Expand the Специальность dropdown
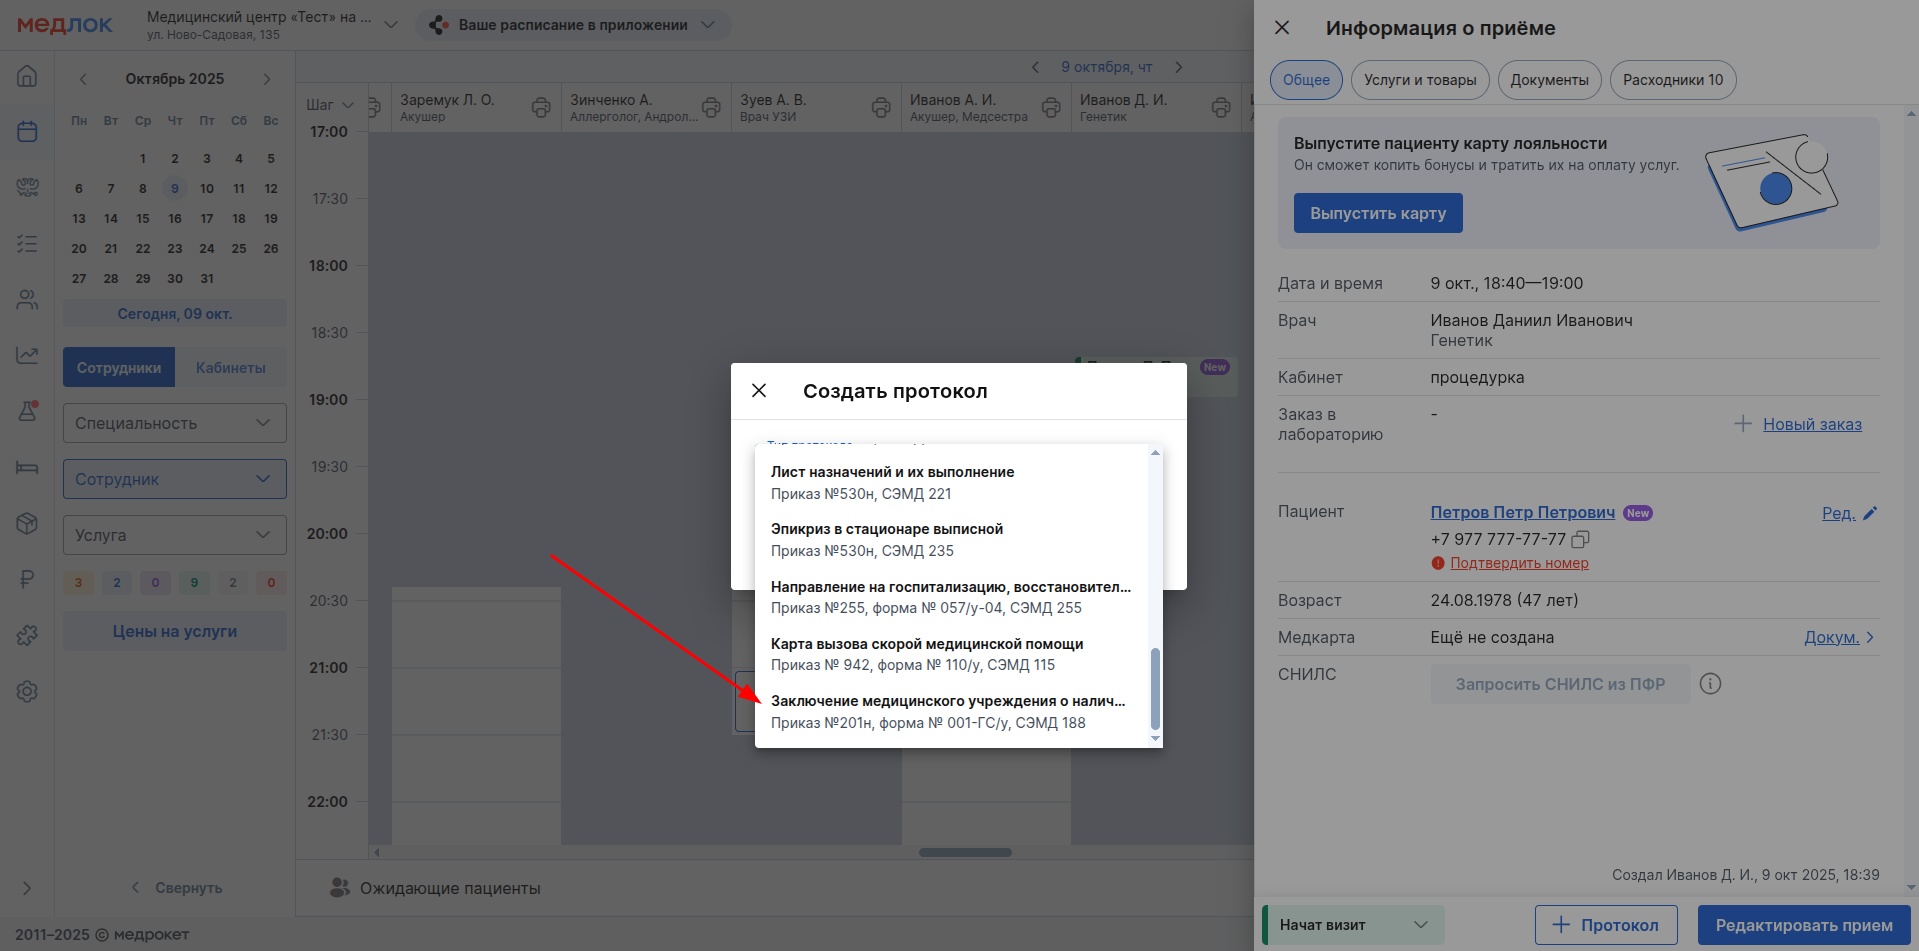Image resolution: width=1919 pixels, height=951 pixels. 175,423
